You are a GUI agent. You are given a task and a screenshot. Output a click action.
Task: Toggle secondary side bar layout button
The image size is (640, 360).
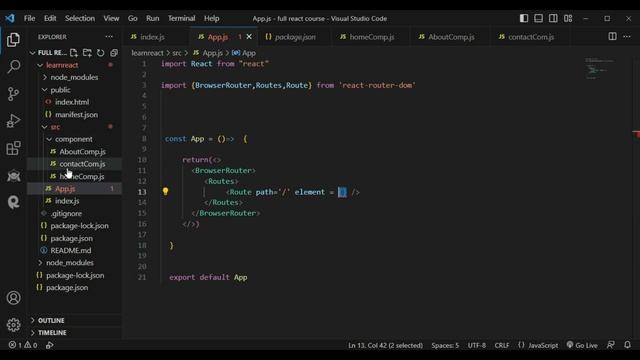[553, 18]
